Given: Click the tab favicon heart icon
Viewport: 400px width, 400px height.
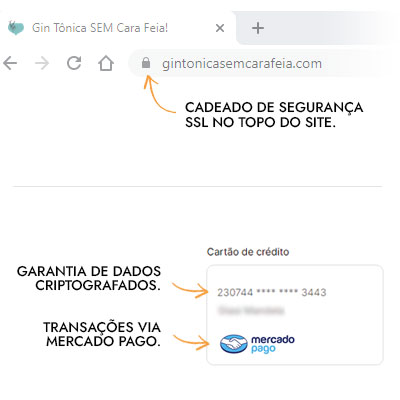Looking at the screenshot, I should coord(16,28).
